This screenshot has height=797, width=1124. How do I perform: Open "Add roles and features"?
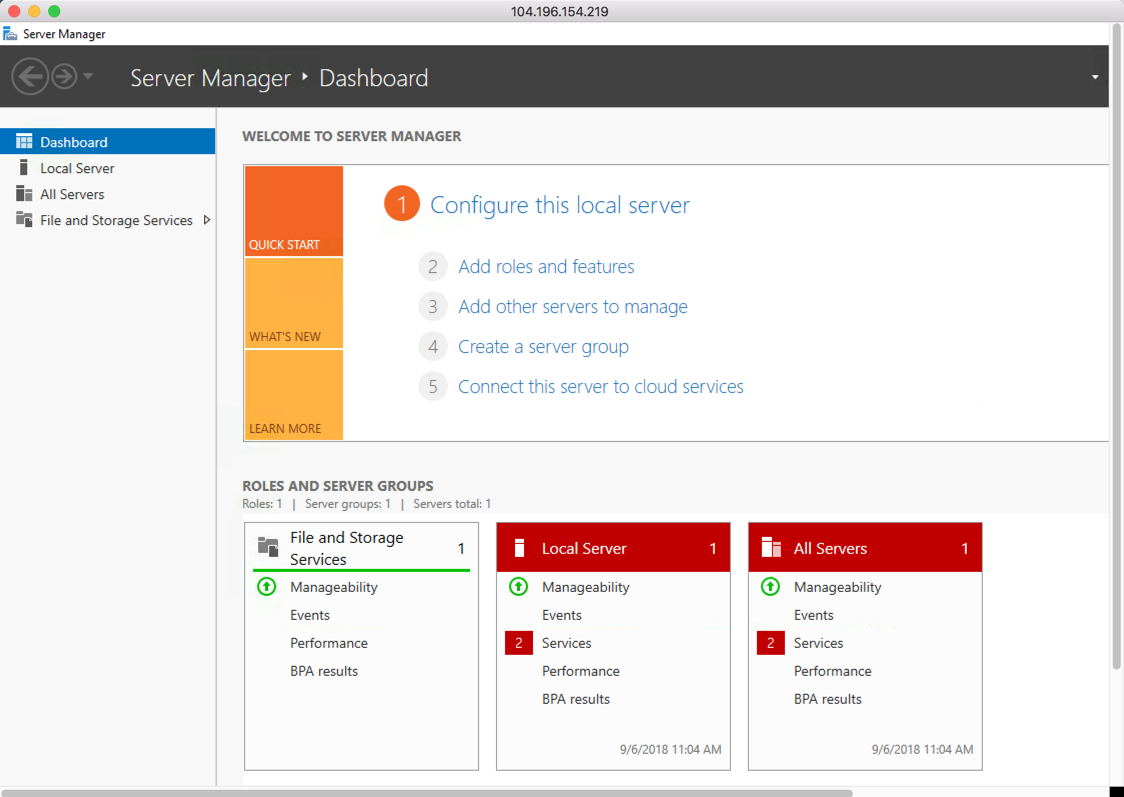(546, 266)
